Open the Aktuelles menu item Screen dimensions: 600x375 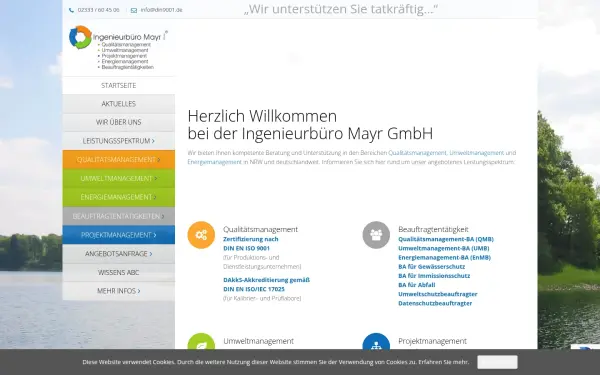(x=119, y=104)
